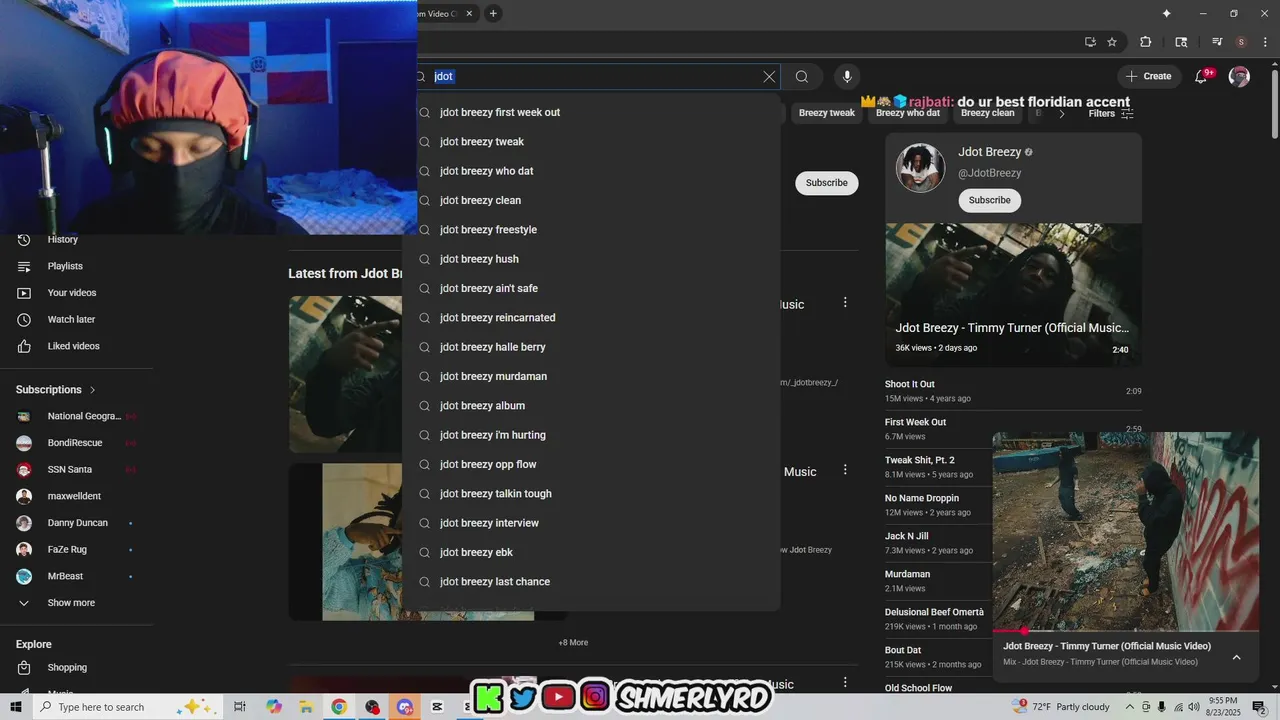1280x720 pixels.
Task: Open a new browser tab
Action: 493,13
